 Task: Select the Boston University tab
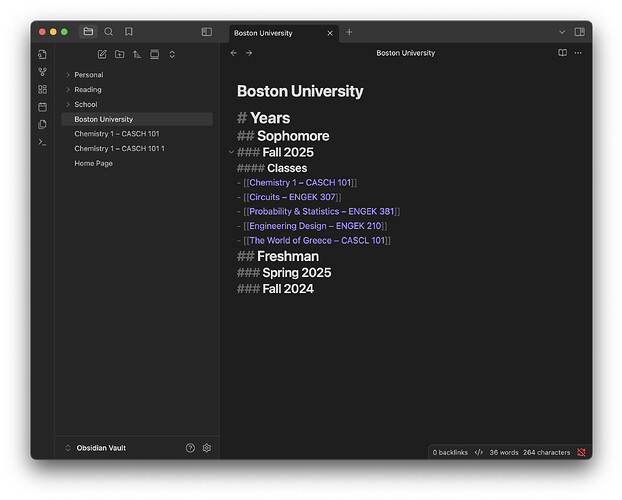tap(284, 33)
